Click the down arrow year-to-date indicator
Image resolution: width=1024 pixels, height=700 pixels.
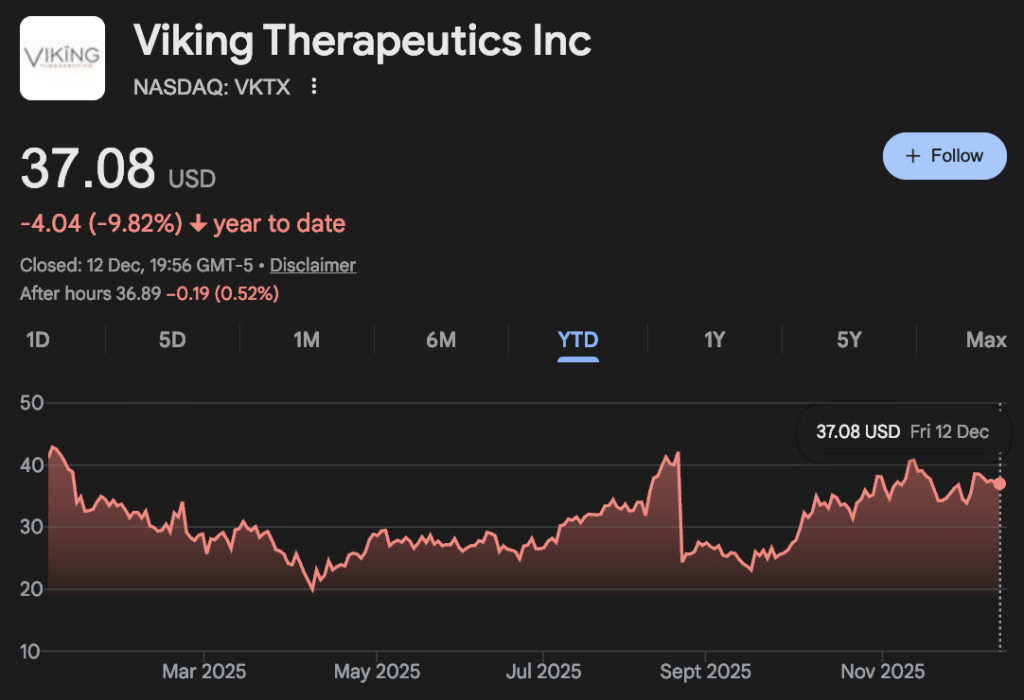(198, 224)
